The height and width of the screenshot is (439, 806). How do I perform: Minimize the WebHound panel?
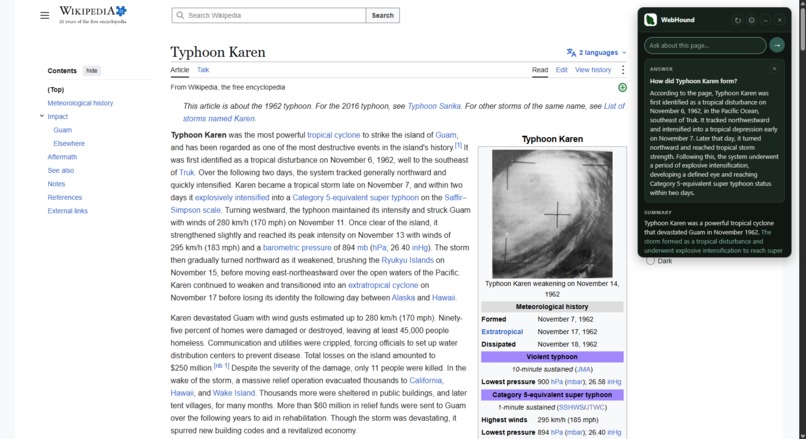765,20
